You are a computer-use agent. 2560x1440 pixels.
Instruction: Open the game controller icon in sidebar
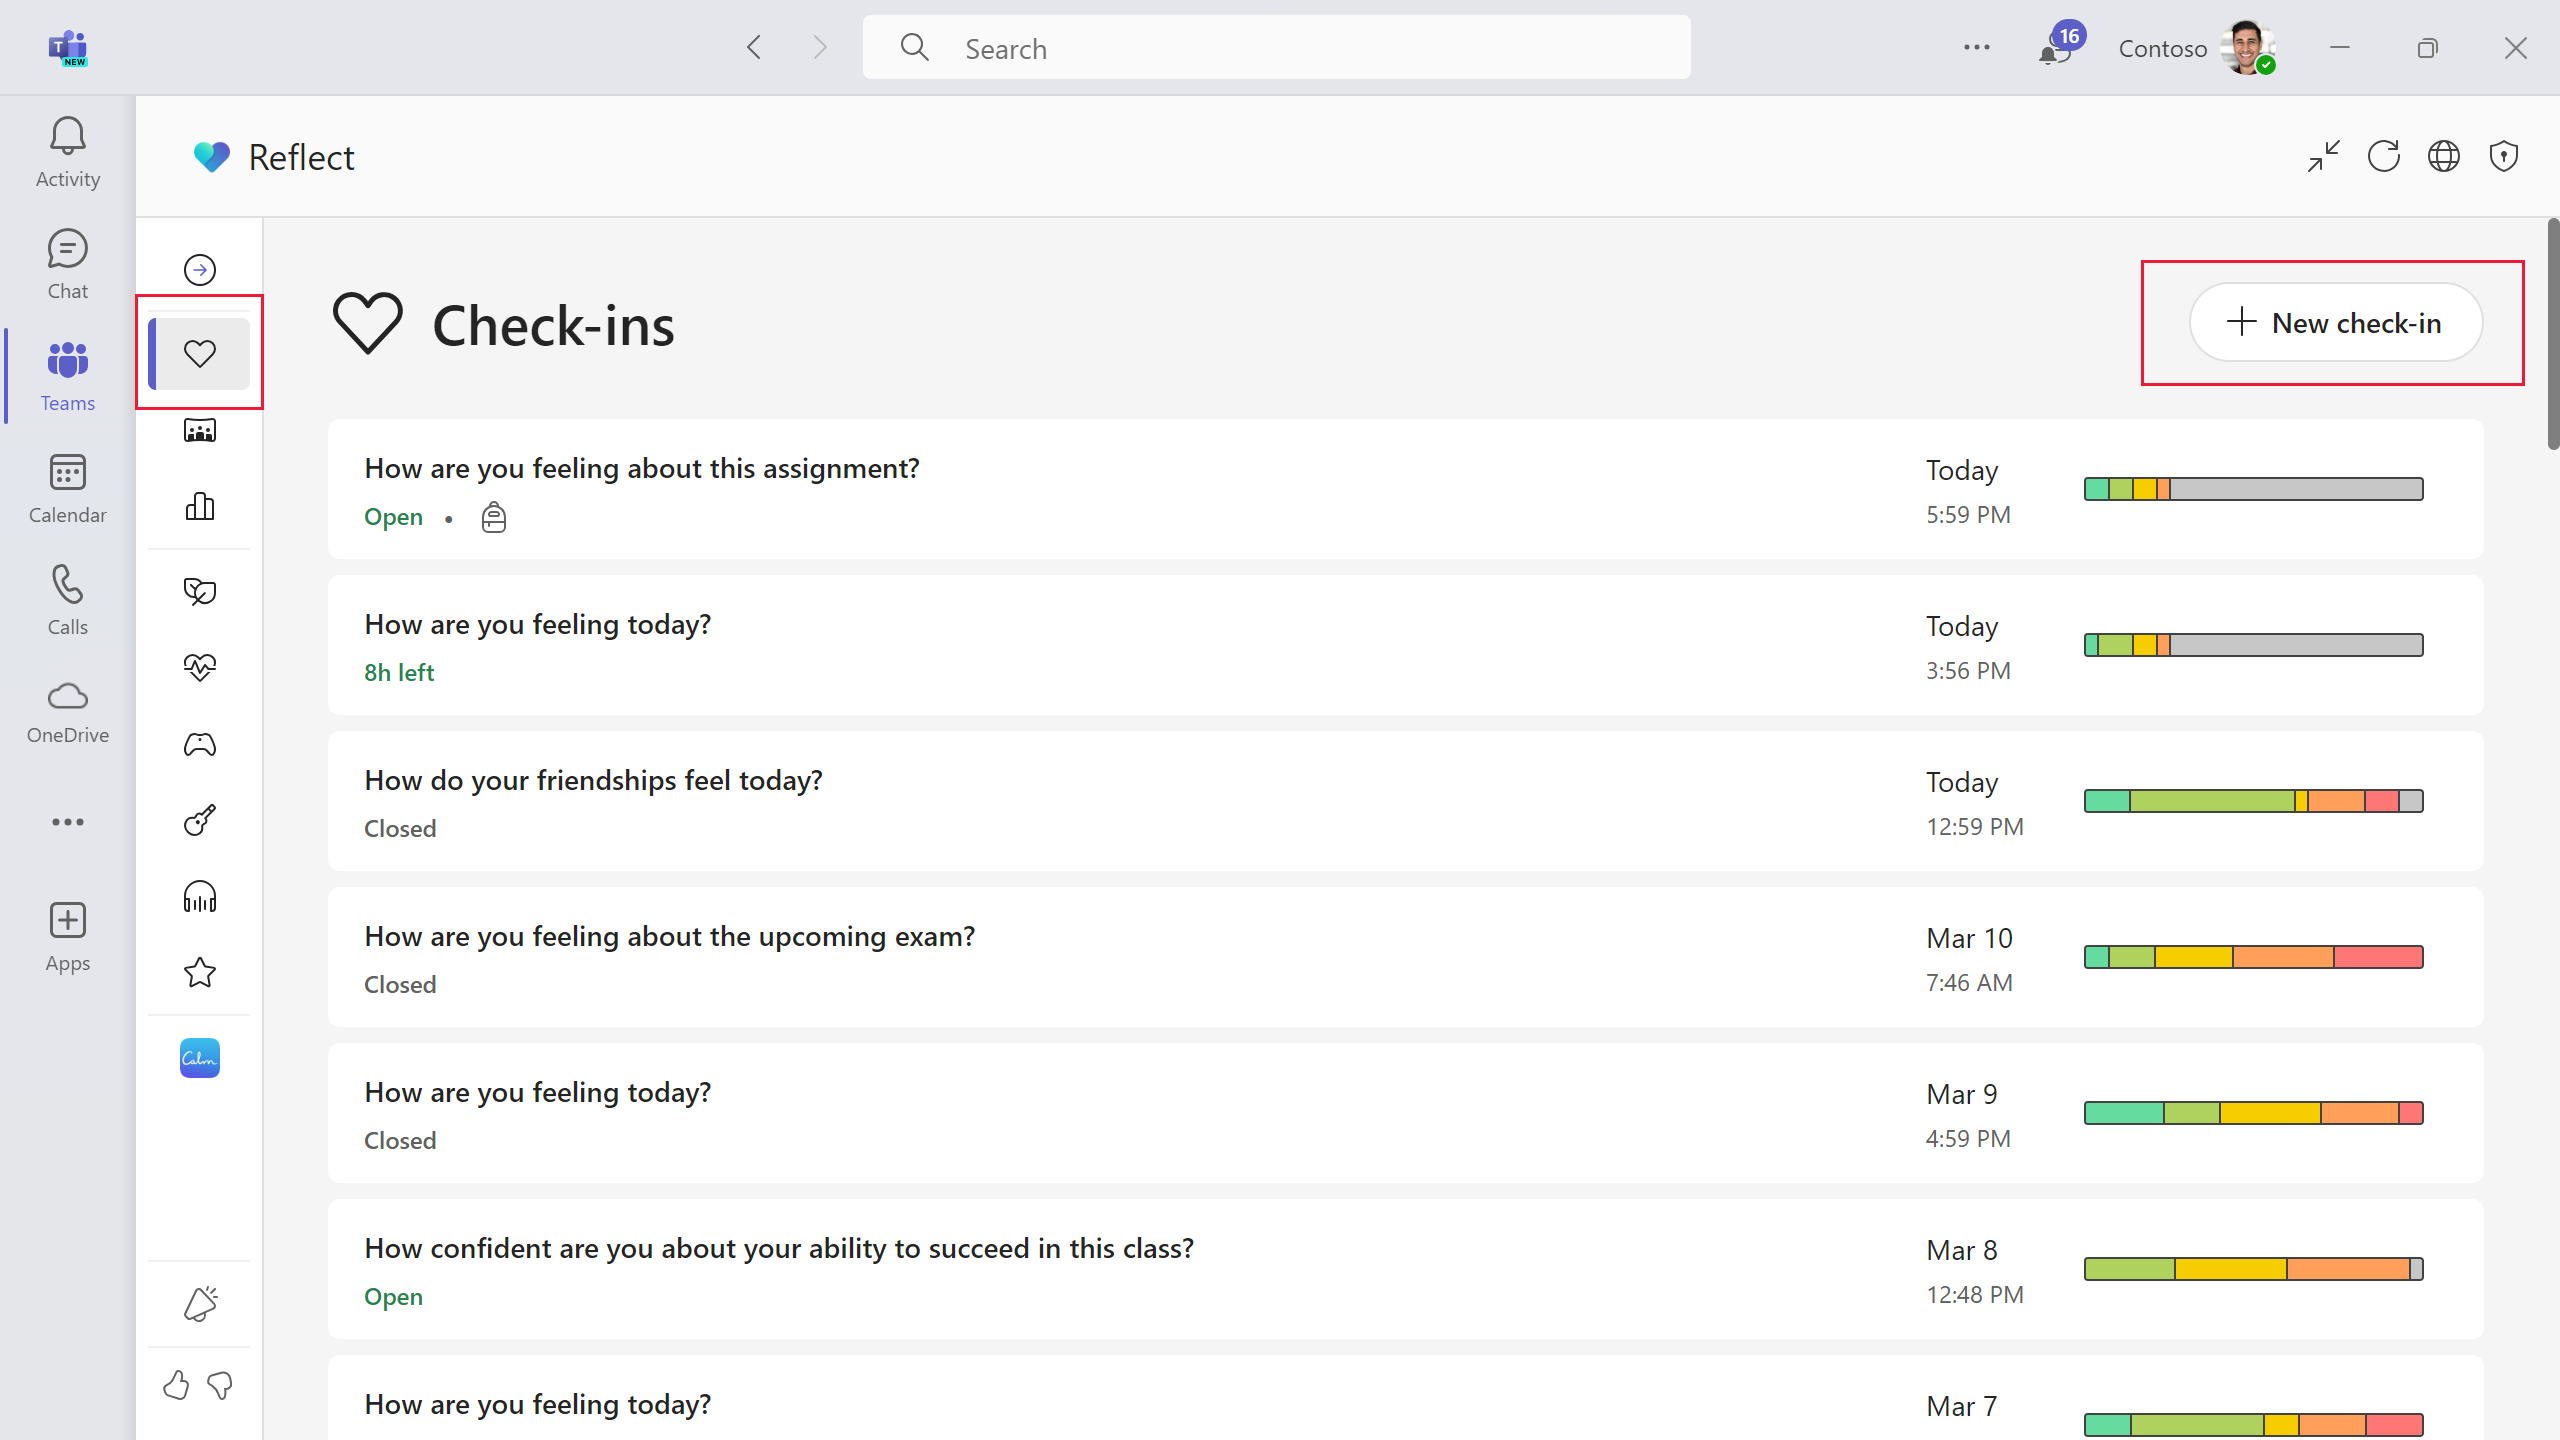click(200, 744)
